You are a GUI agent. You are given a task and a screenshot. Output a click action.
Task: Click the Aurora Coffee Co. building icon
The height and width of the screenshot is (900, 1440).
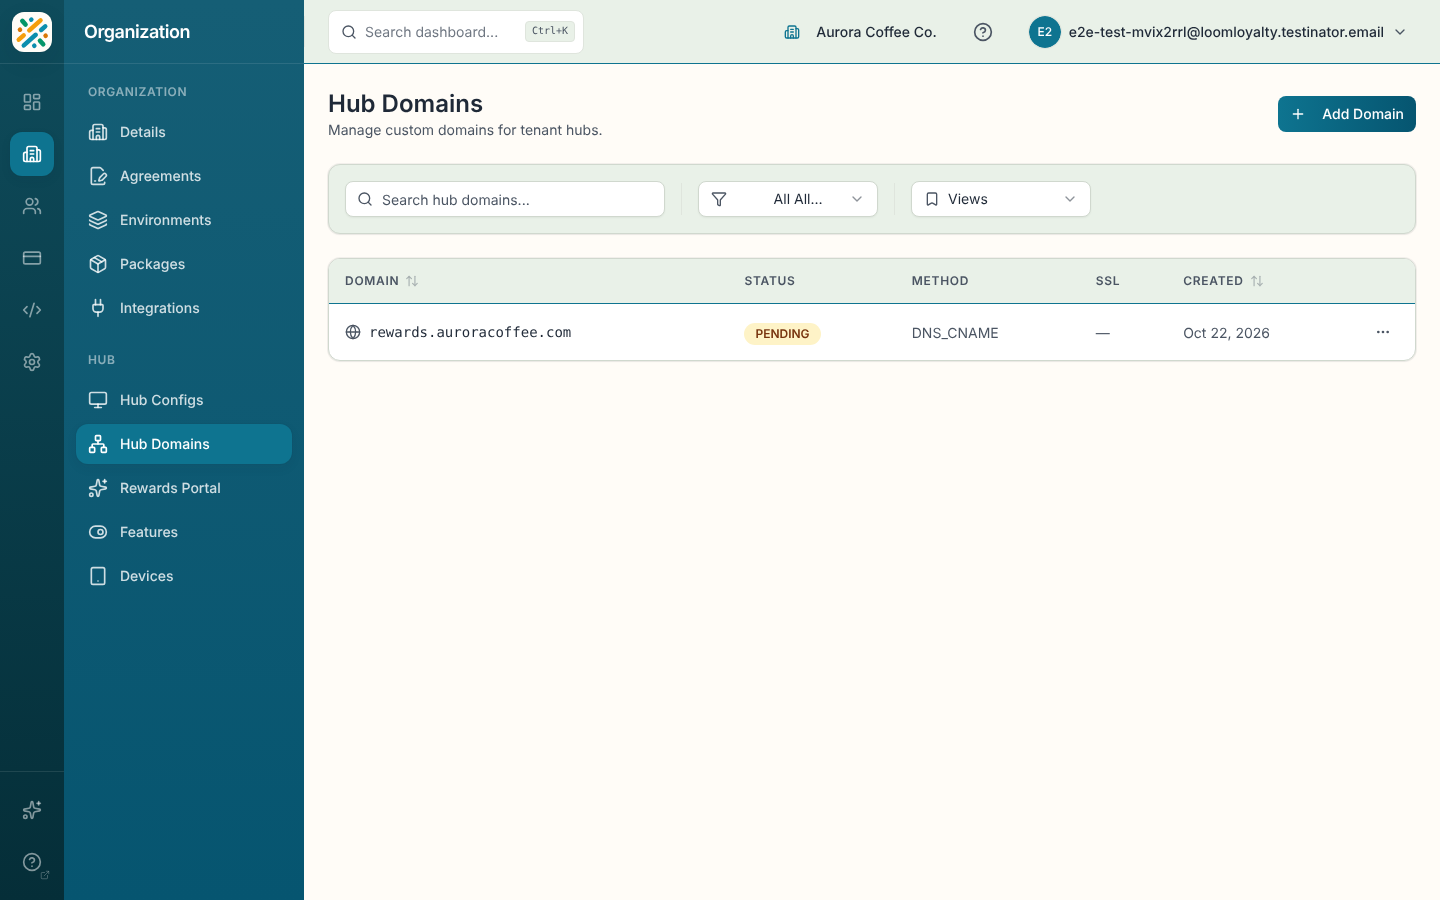tap(792, 32)
